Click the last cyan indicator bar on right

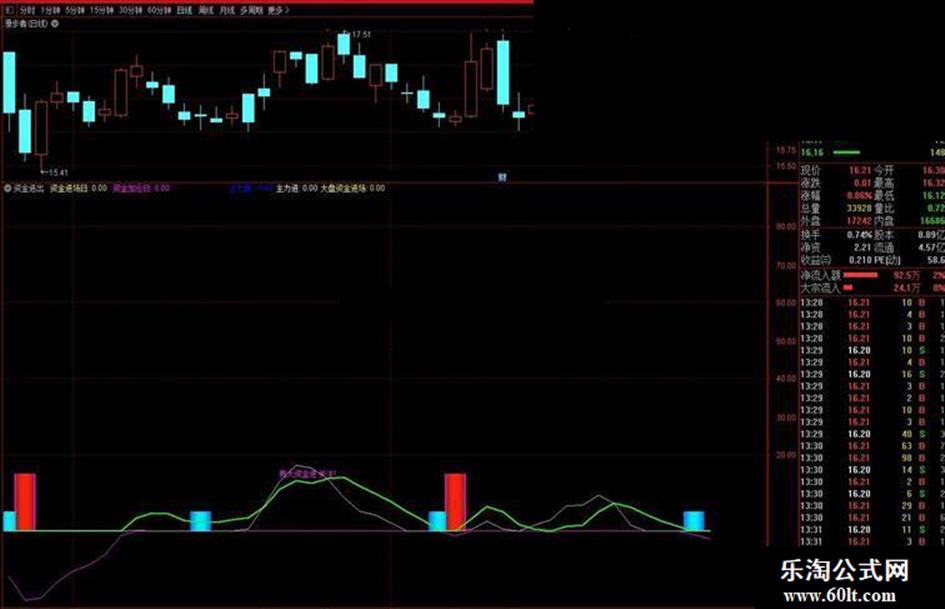694,521
